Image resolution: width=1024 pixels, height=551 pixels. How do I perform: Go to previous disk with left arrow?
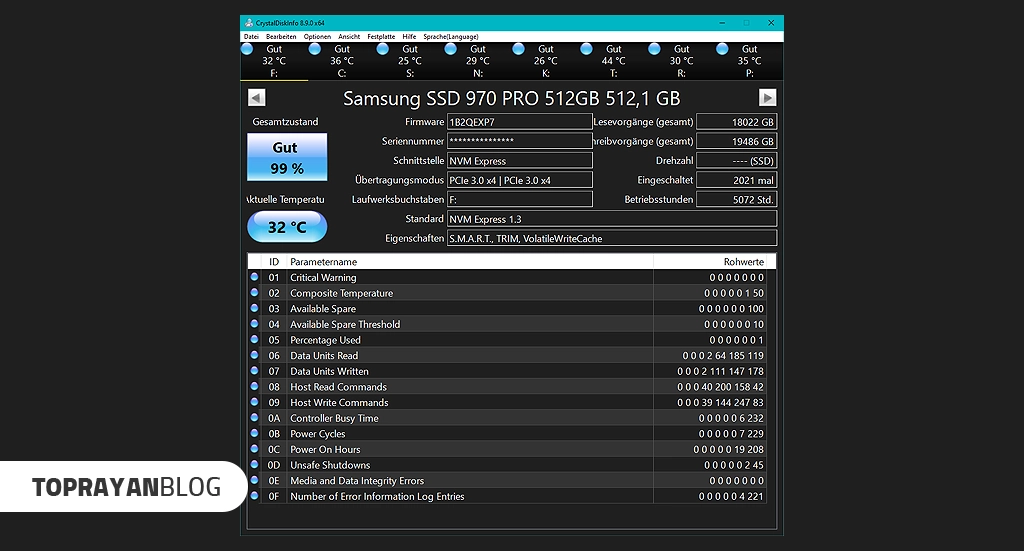(257, 98)
